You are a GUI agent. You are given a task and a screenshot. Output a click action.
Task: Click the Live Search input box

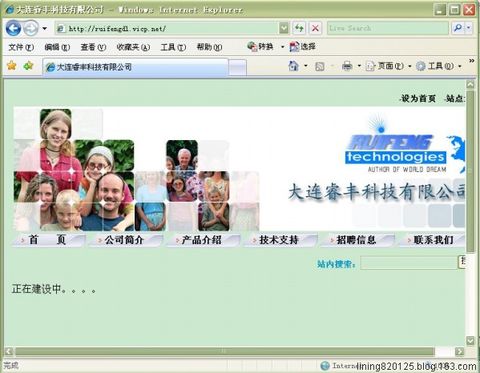click(x=388, y=28)
